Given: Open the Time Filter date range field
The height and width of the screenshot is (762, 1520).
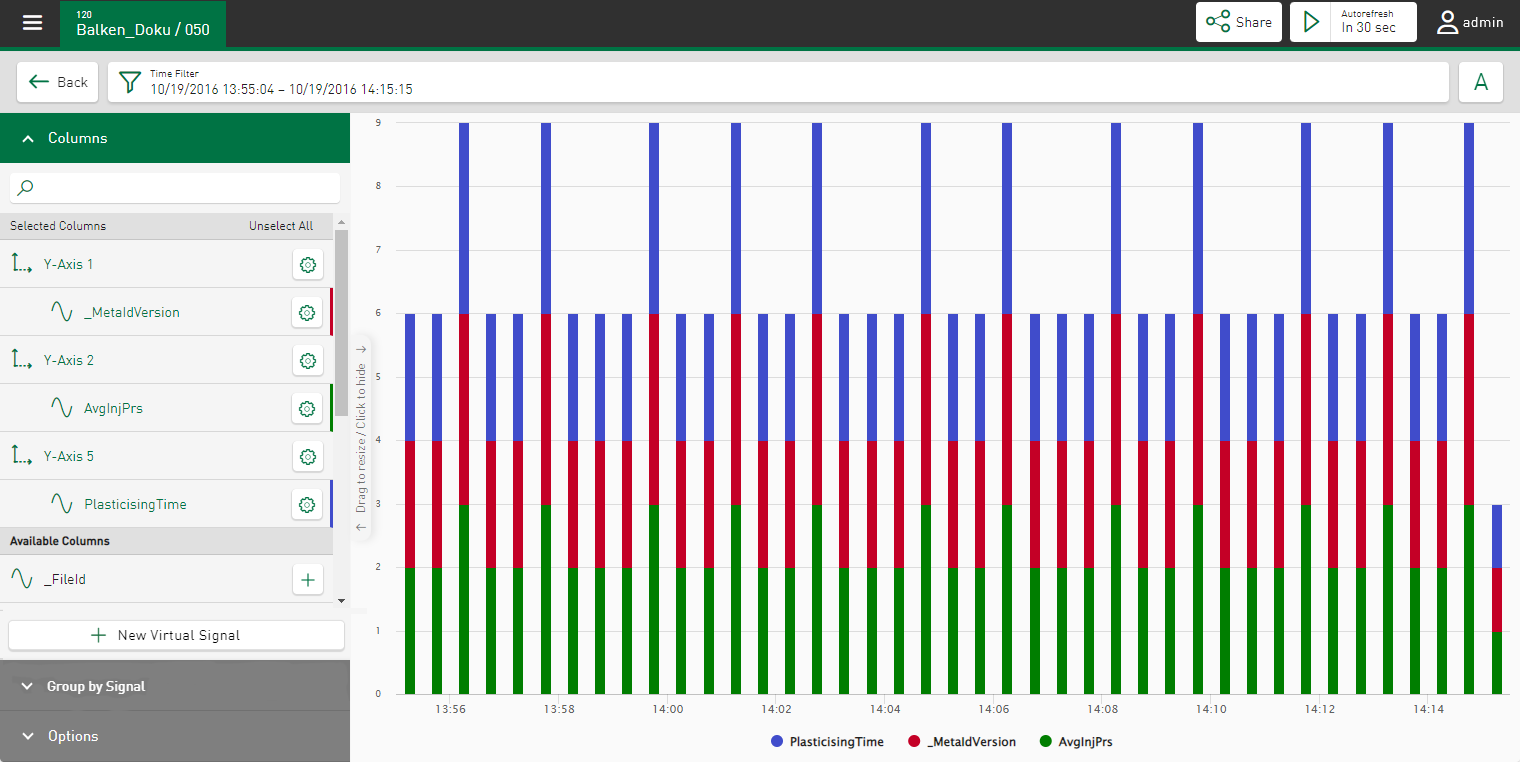Looking at the screenshot, I should point(778,82).
